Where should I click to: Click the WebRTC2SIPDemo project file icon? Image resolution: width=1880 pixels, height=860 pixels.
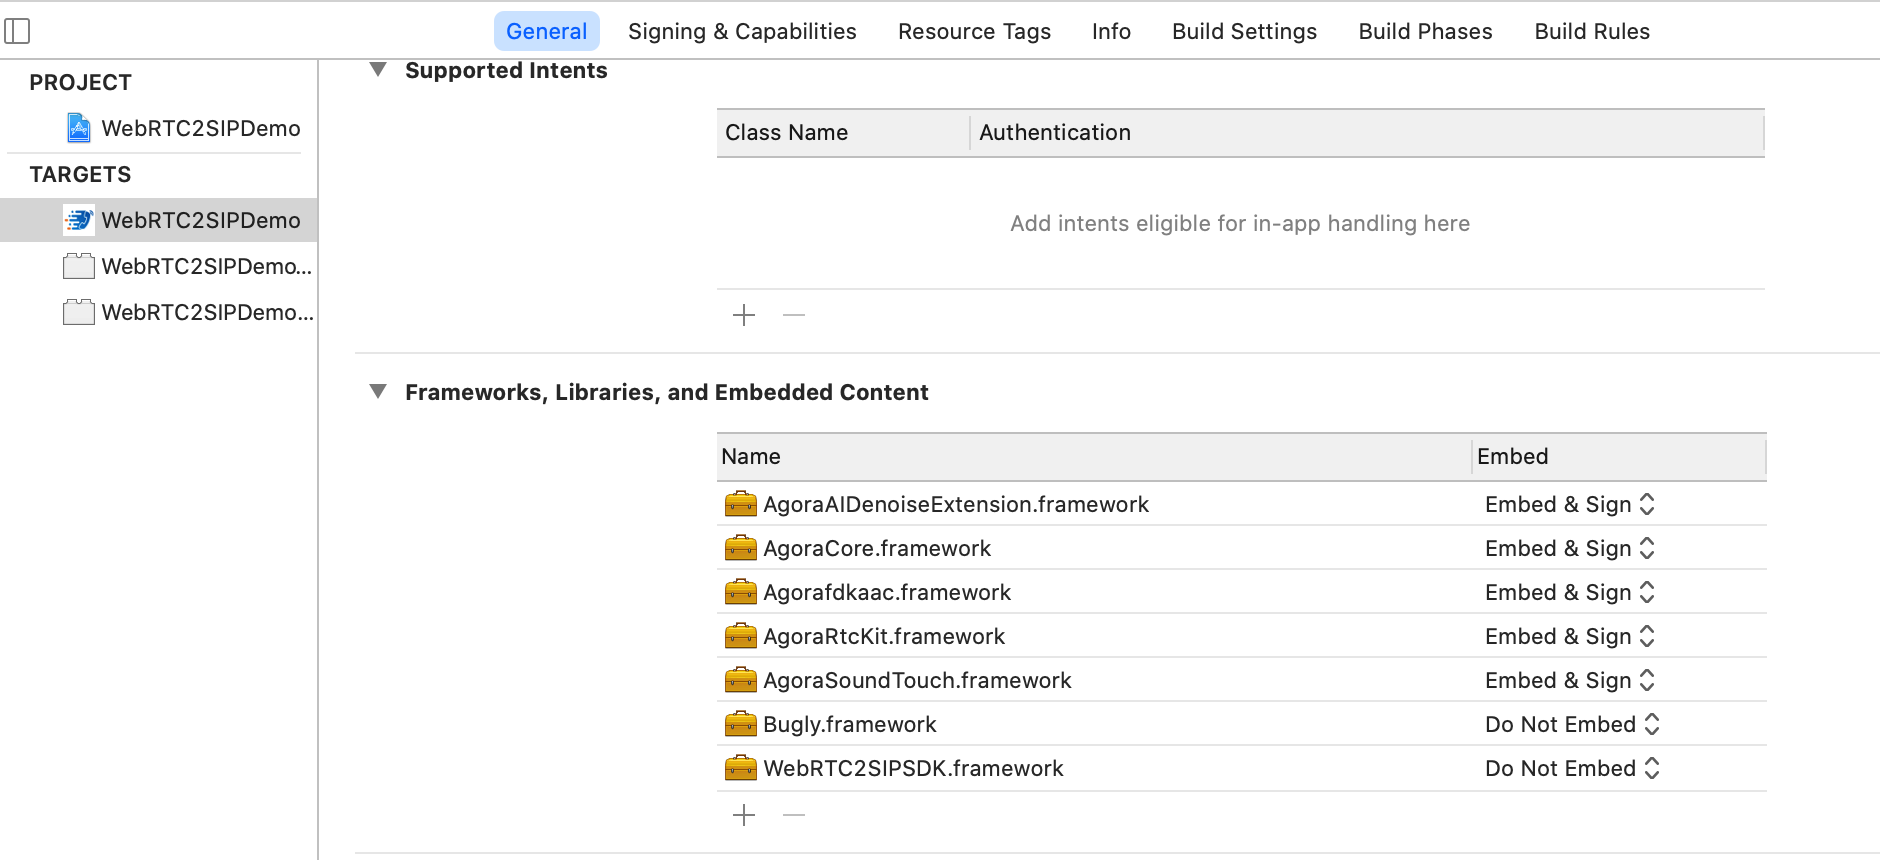(79, 128)
